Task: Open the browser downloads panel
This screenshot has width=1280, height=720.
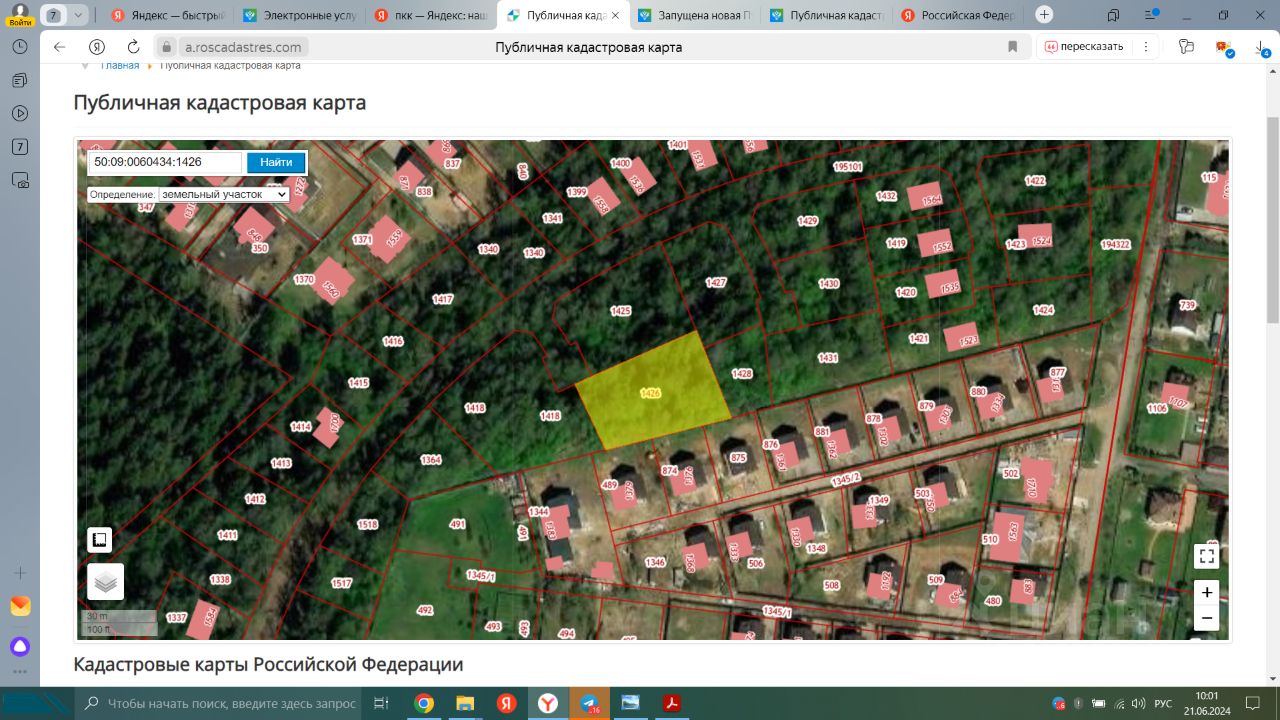Action: pos(1264,47)
